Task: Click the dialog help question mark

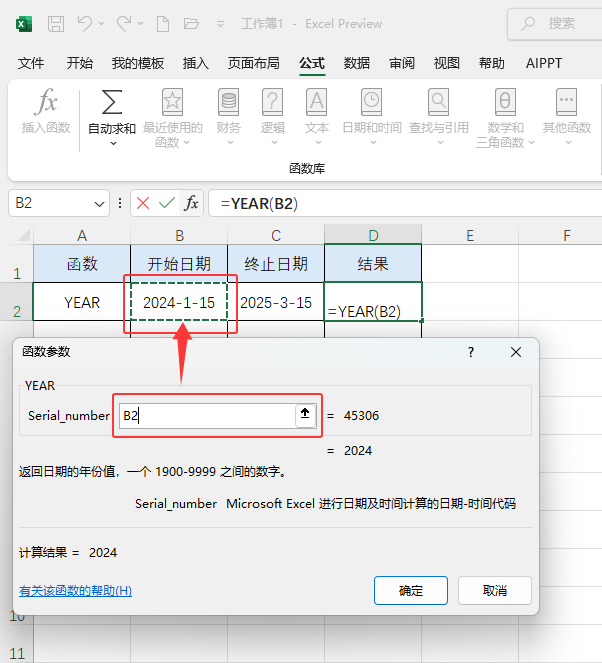Action: tap(471, 352)
